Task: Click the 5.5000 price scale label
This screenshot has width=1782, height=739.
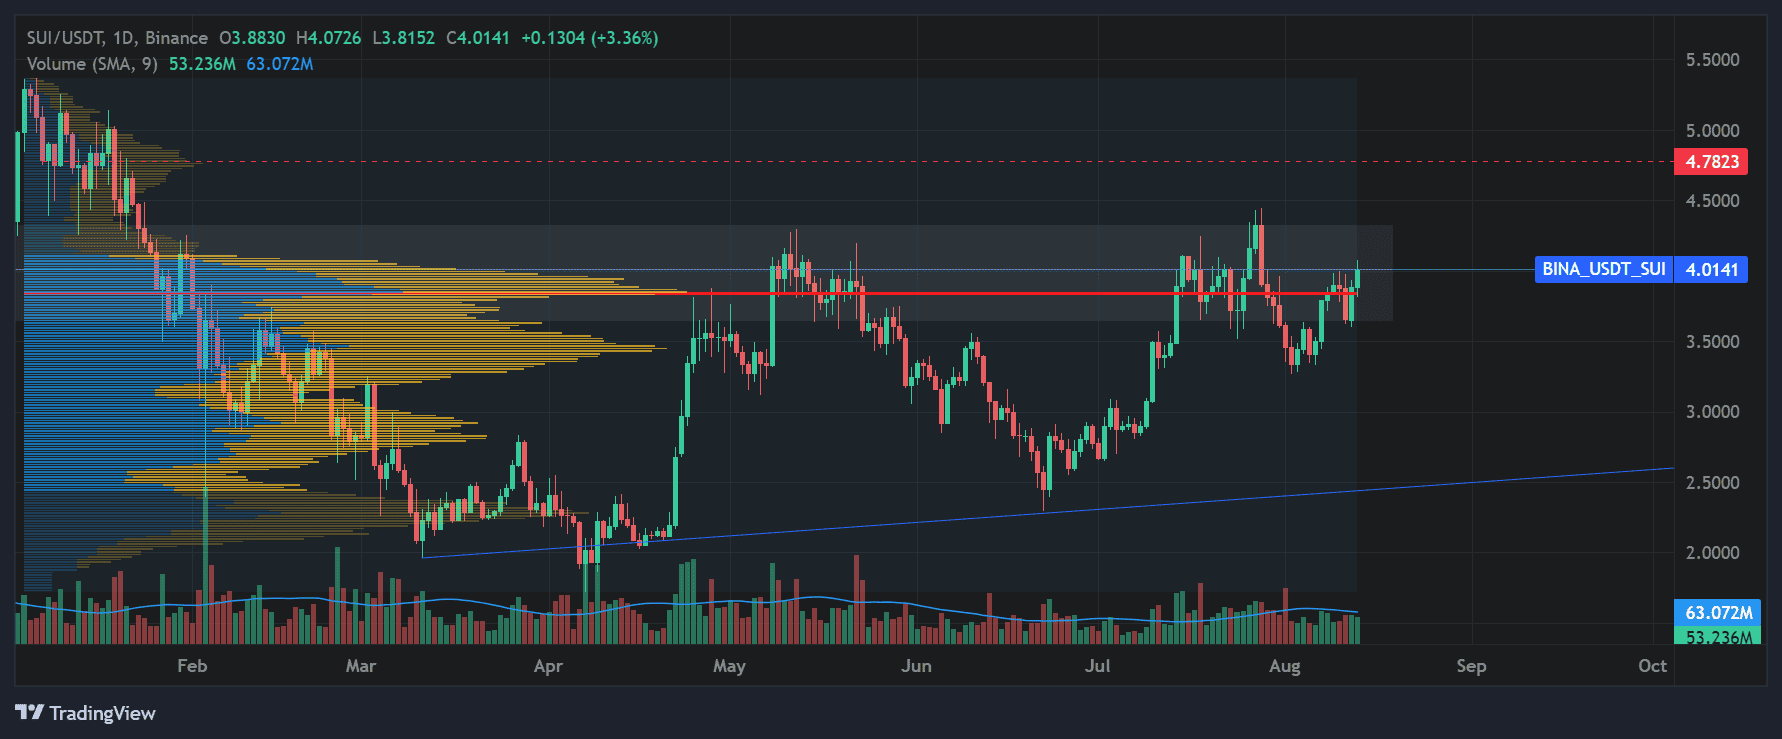Action: (1712, 60)
